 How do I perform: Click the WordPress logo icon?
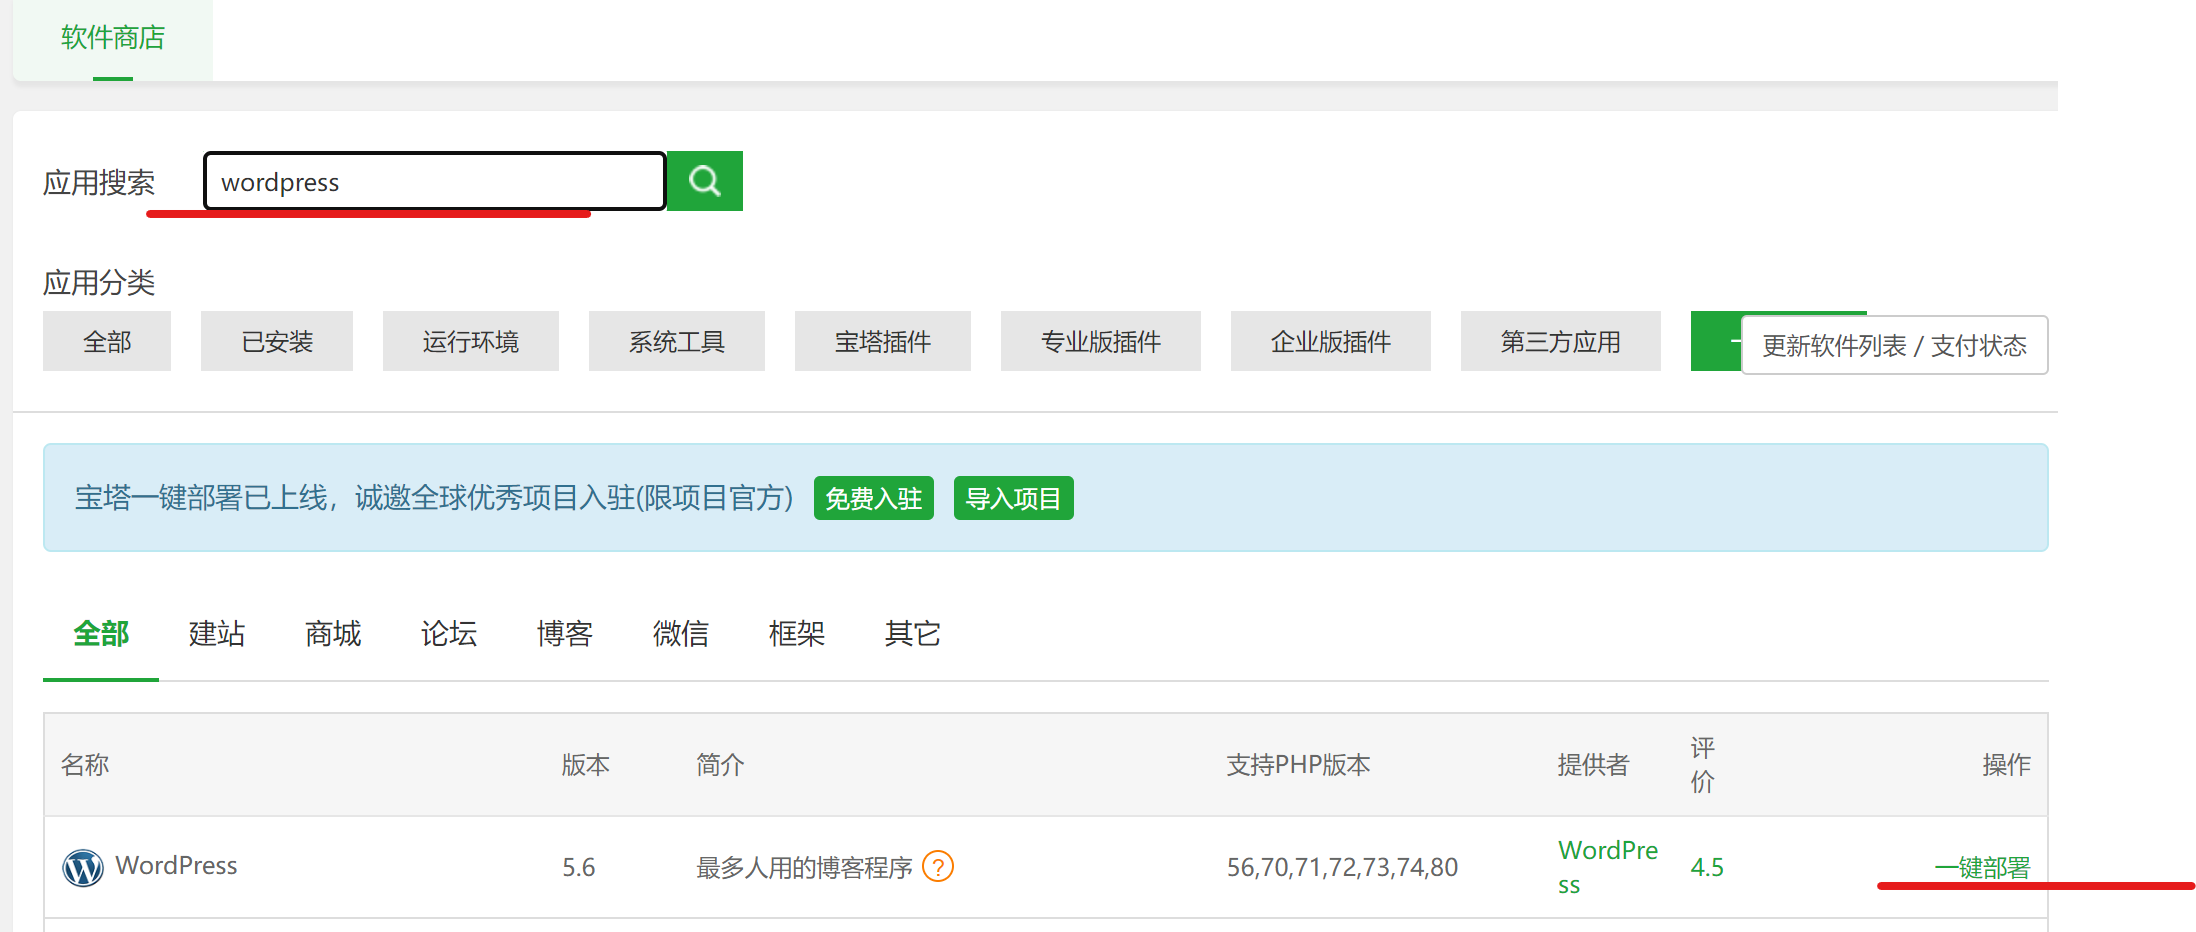(83, 867)
